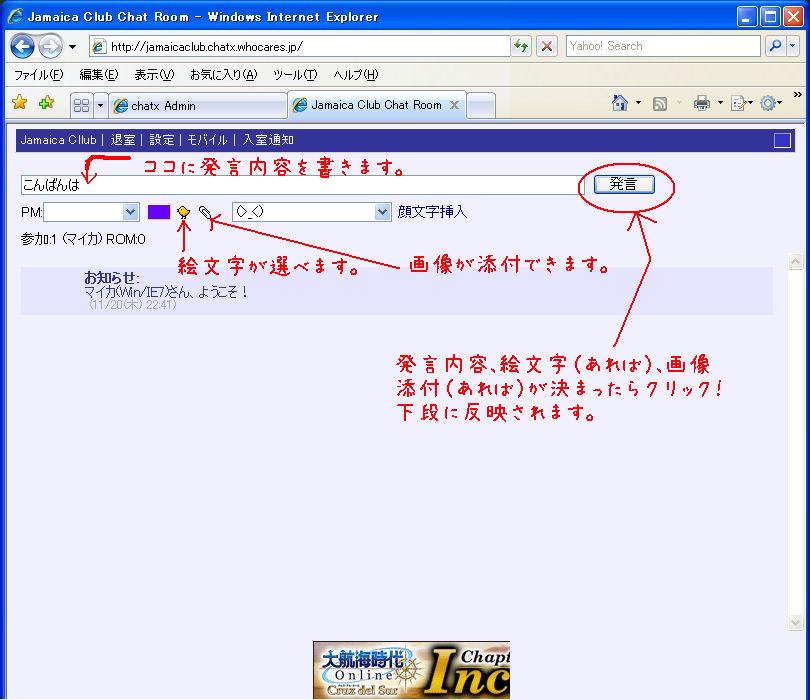Show more toolbar commands chevron
Viewport: 810px width, 700px height.
798,95
